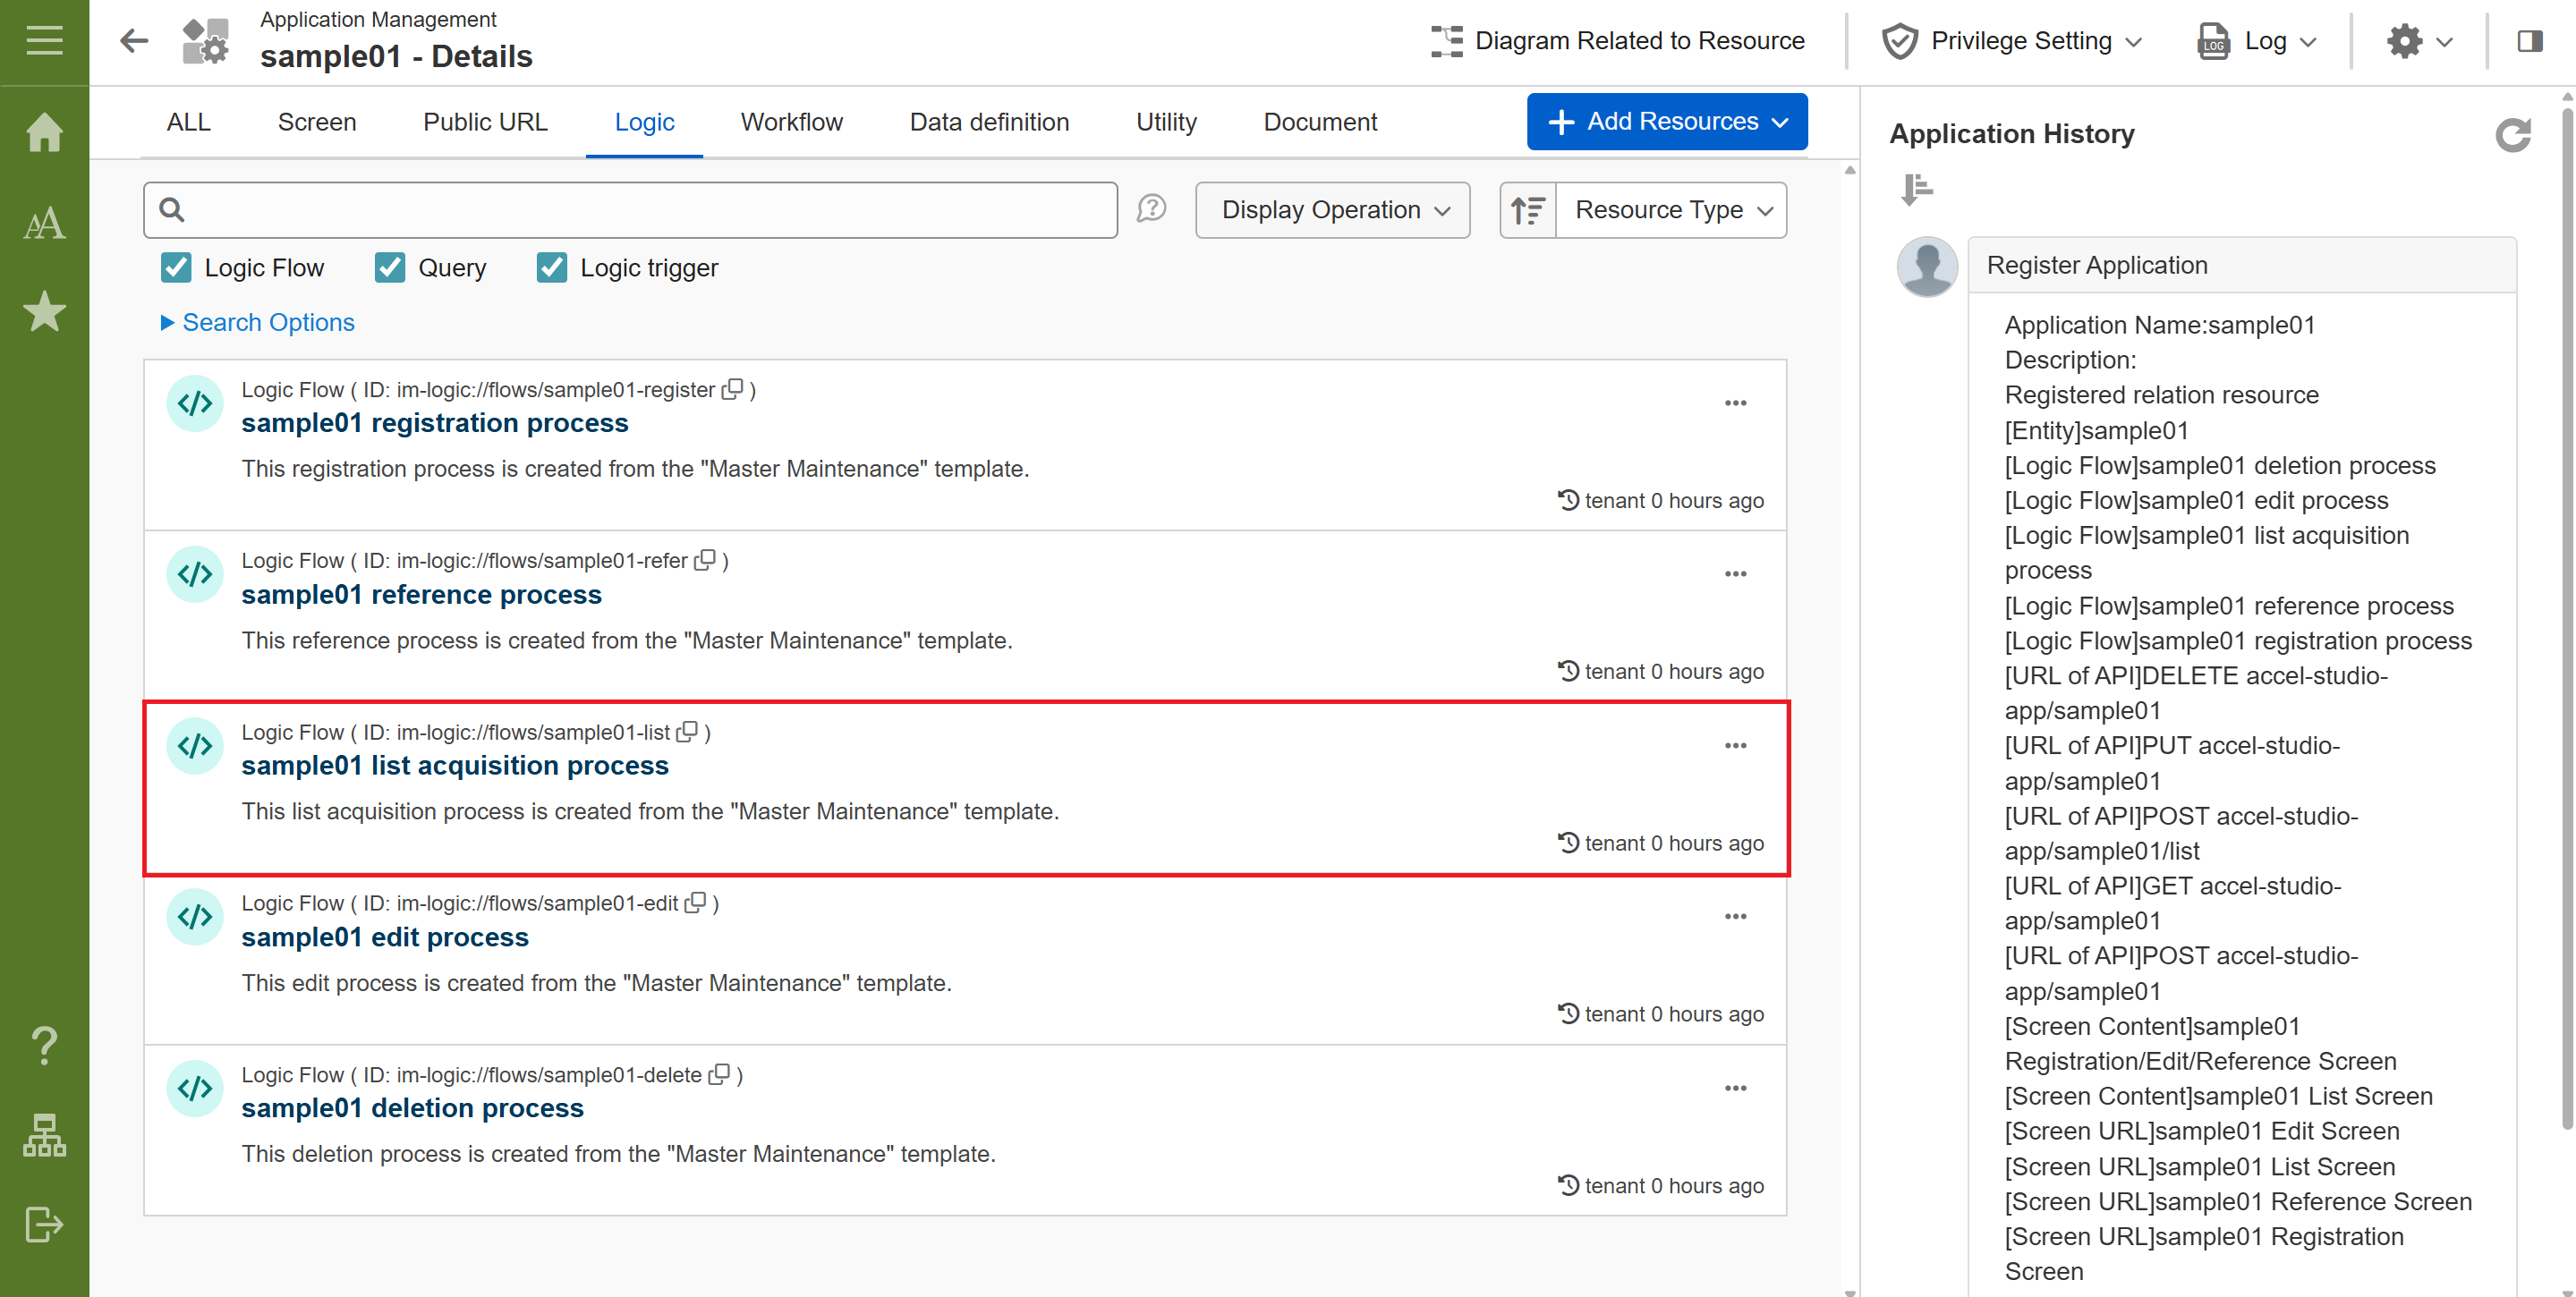Click the sitemap icon in sidebar
Screen dimensions: 2576x1297
[x=44, y=1135]
